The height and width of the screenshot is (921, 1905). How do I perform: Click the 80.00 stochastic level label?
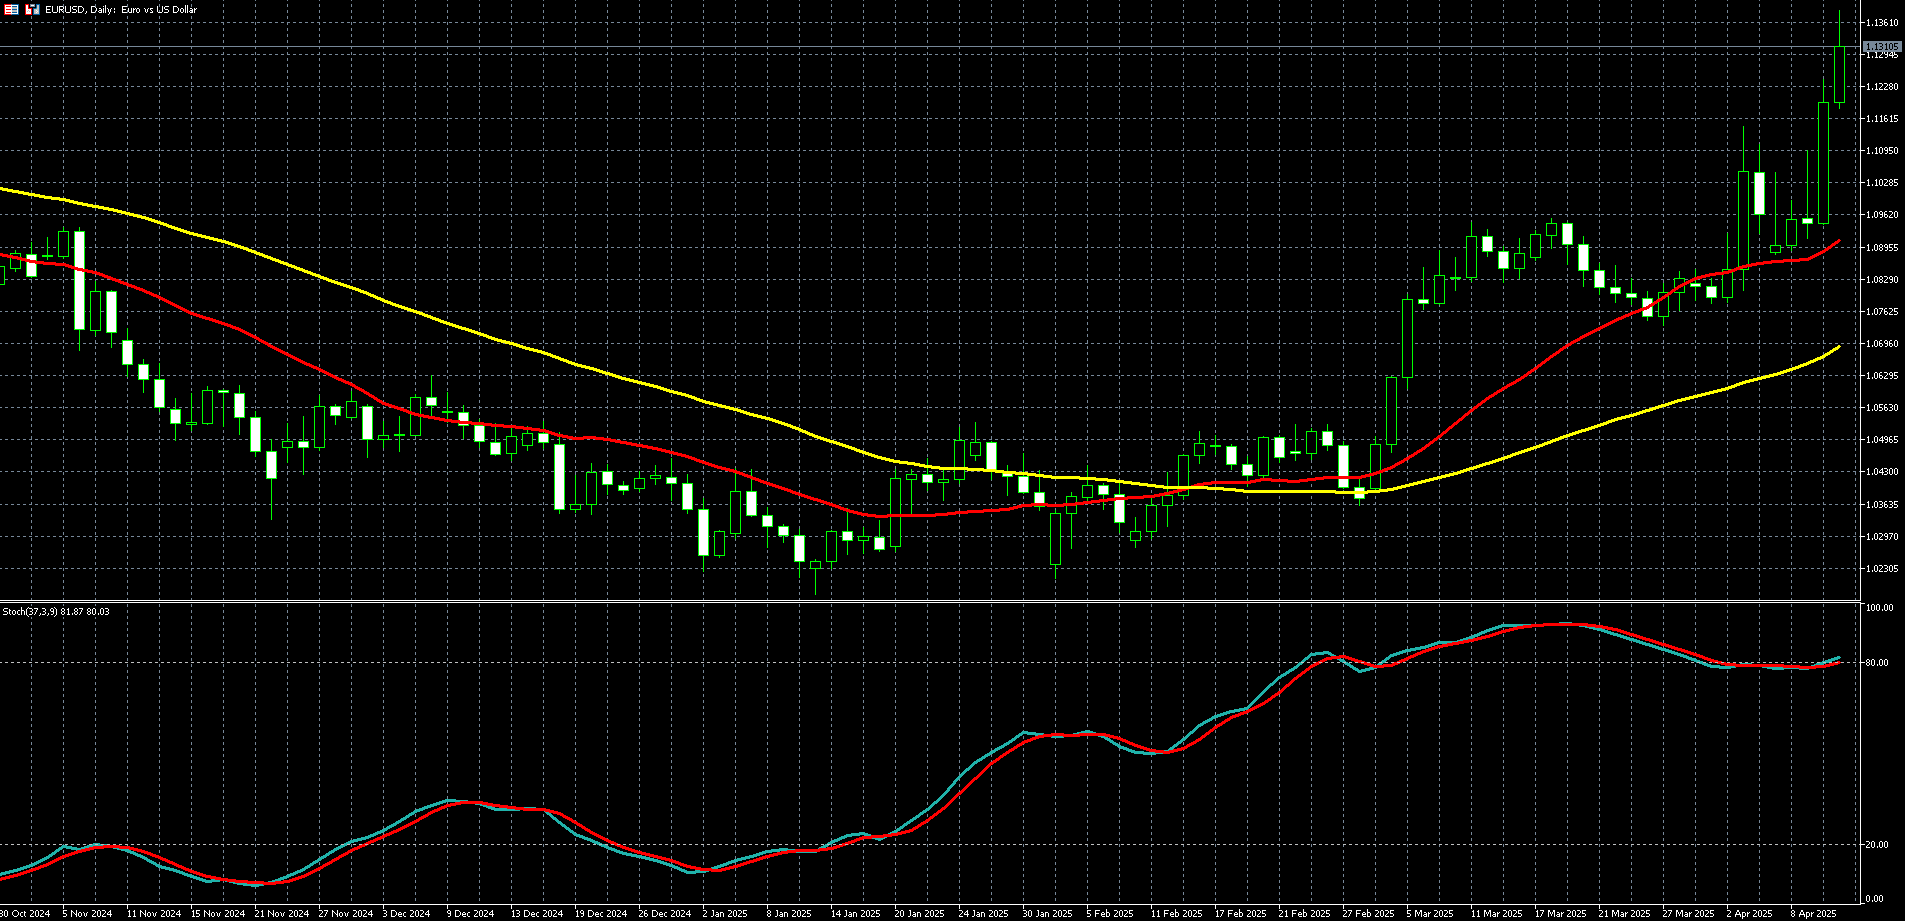1879,662
